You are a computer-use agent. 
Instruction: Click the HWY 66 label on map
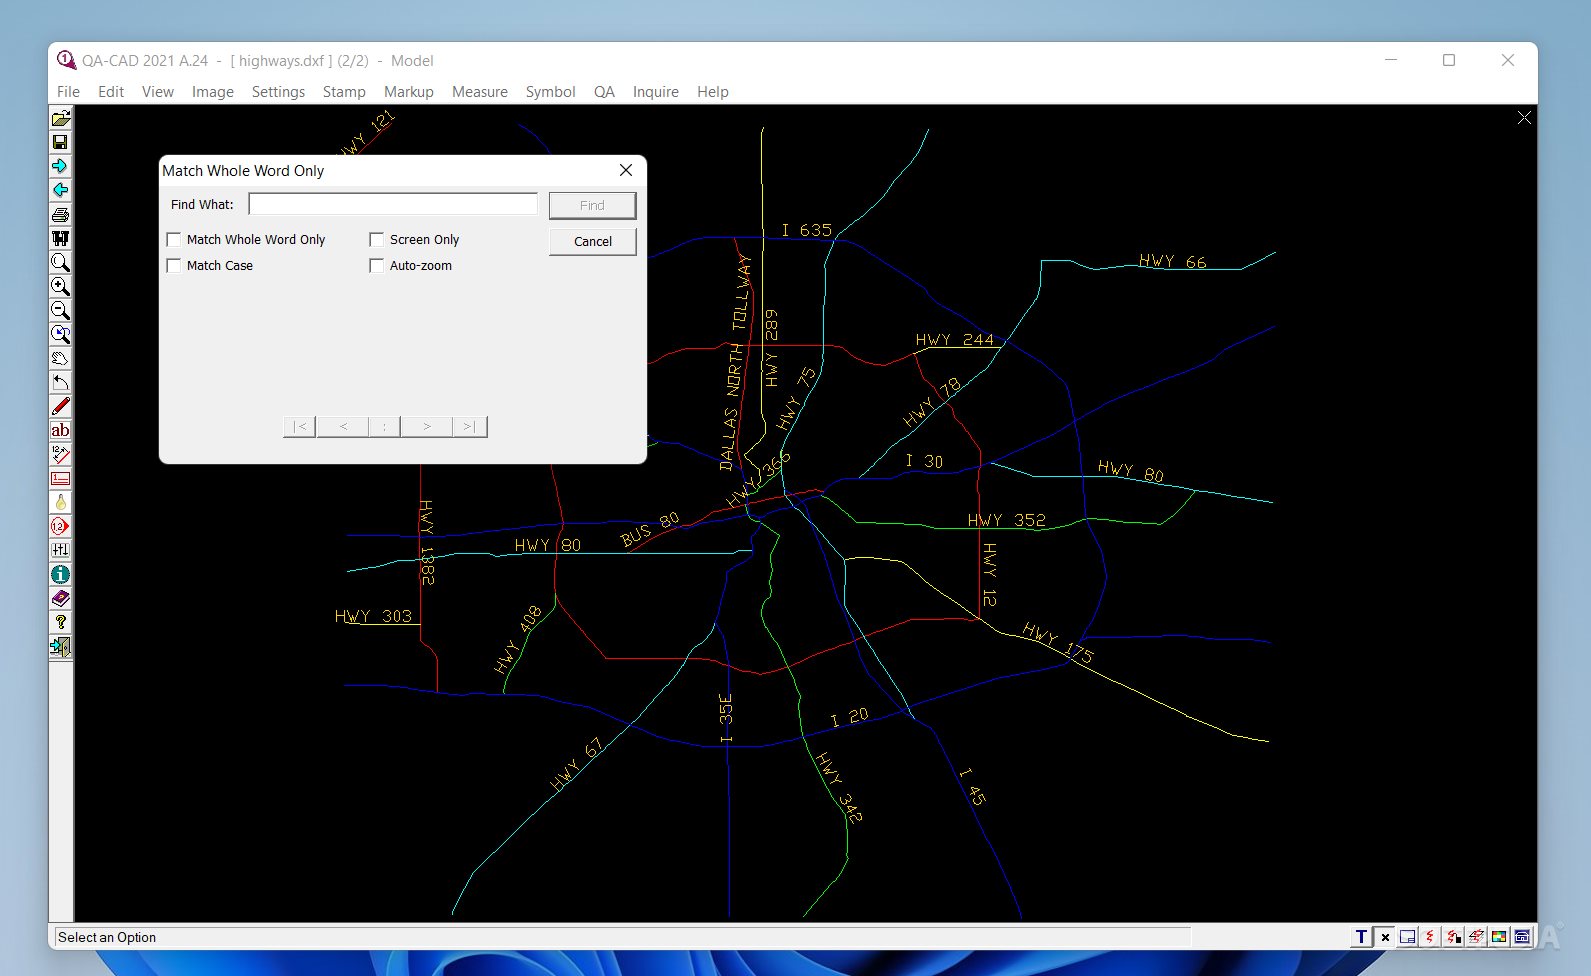(1172, 261)
